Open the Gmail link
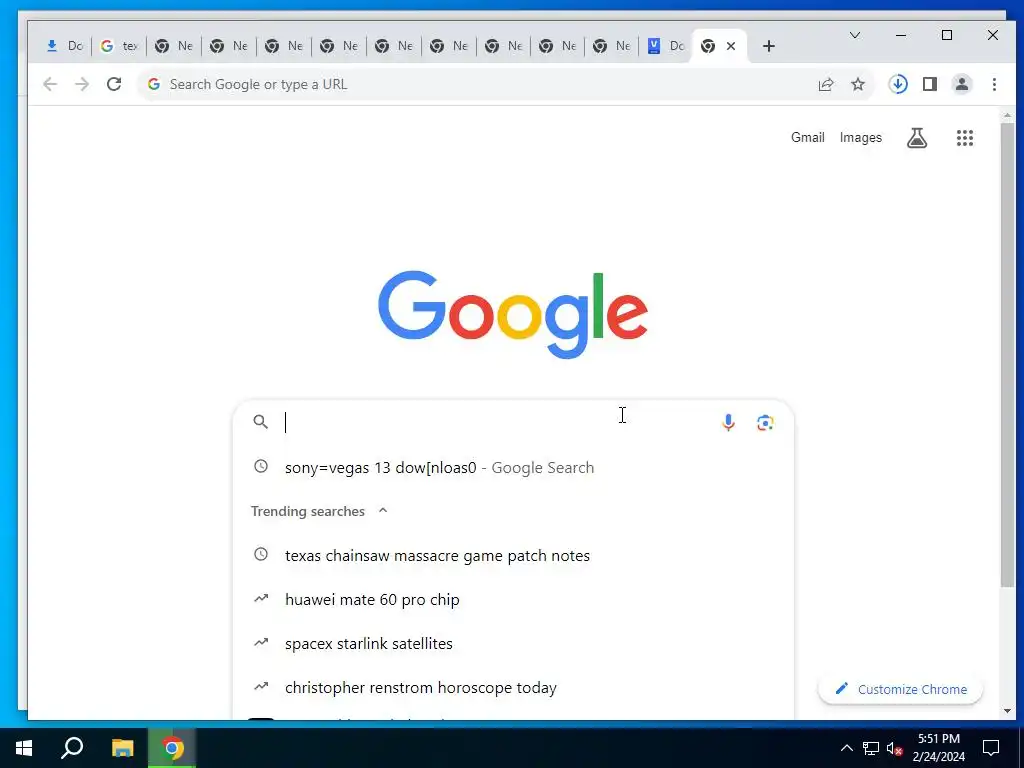1024x768 pixels. click(x=808, y=137)
